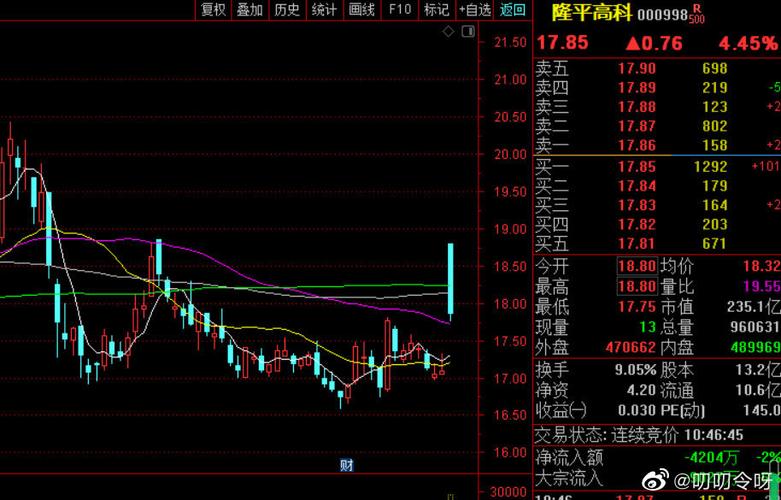781x500 pixels.
Task: Click stock code 000998
Action: [663, 14]
